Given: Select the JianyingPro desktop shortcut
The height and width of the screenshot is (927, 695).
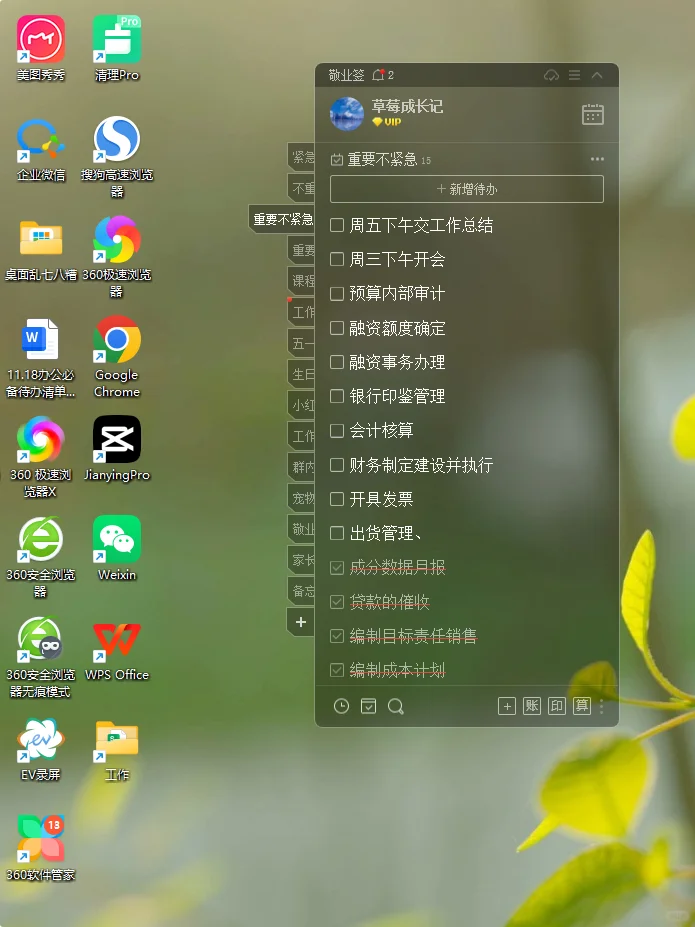Looking at the screenshot, I should tap(117, 448).
